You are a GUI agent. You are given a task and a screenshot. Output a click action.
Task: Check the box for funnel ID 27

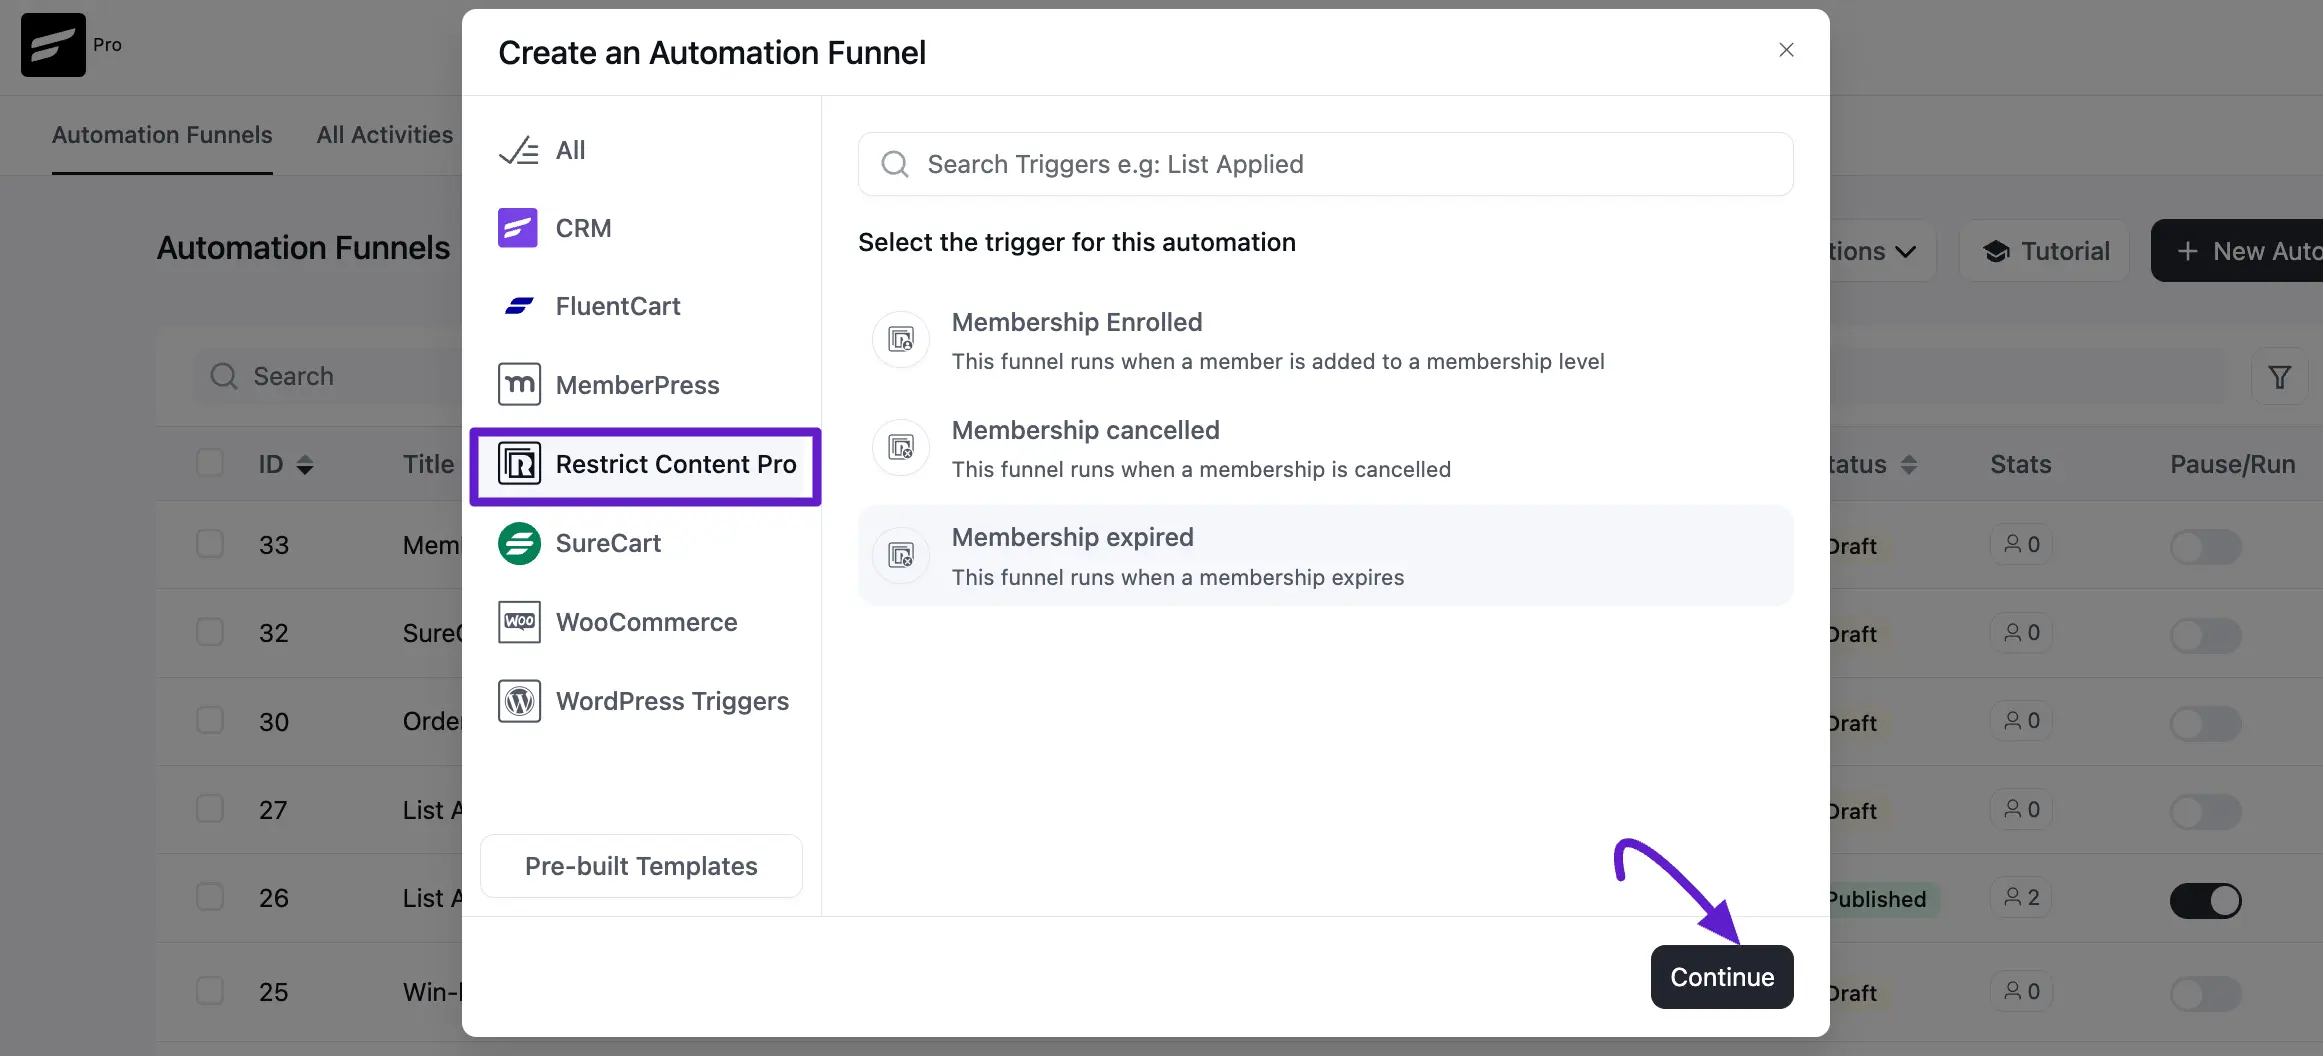coord(210,808)
